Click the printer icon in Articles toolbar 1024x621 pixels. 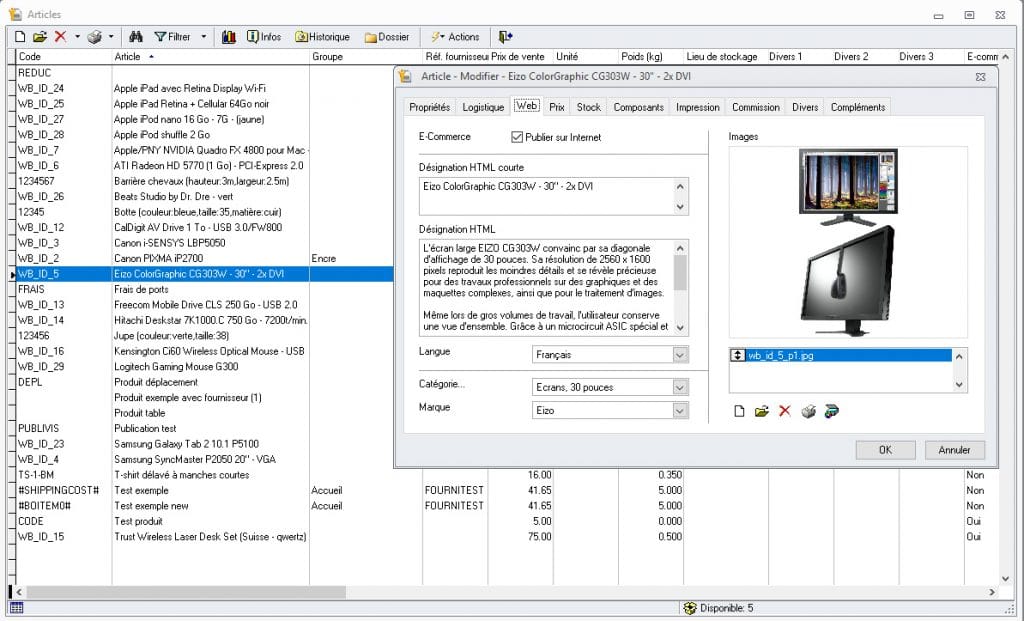pos(95,37)
